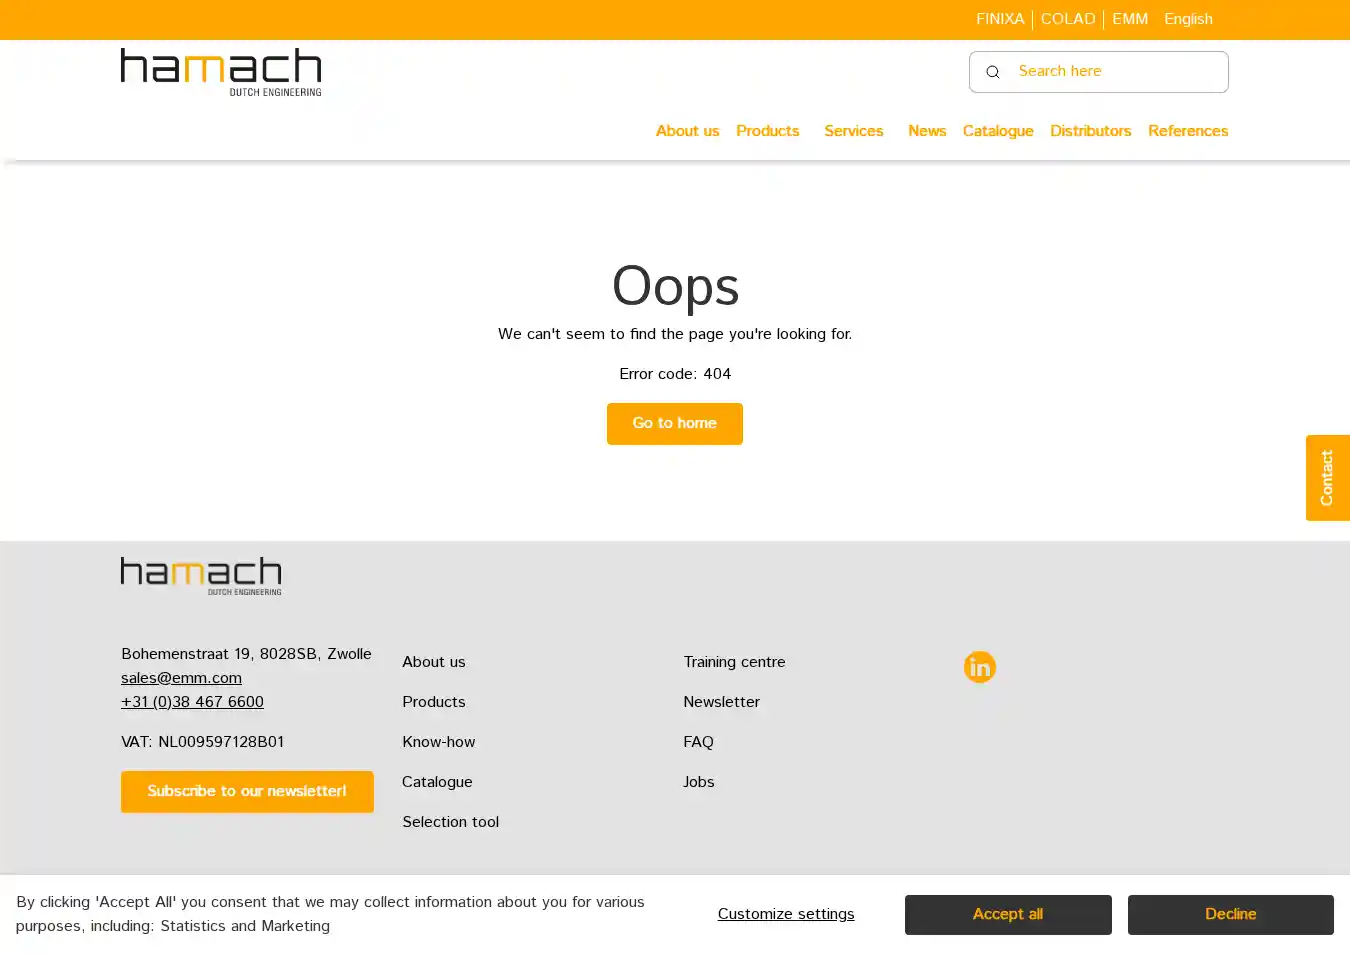Viewport: 1350px width, 955px height.
Task: Click the Go to home button
Action: (674, 424)
